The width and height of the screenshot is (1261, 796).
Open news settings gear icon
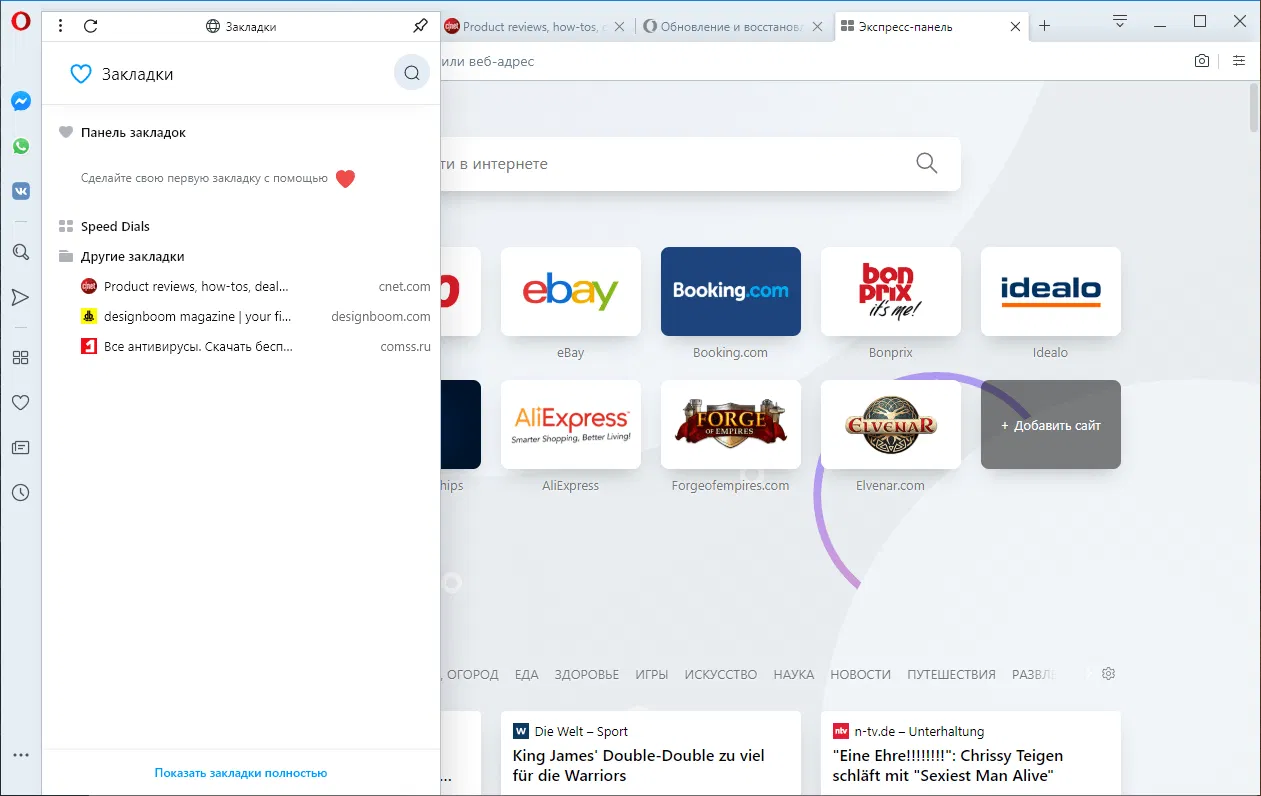1108,674
